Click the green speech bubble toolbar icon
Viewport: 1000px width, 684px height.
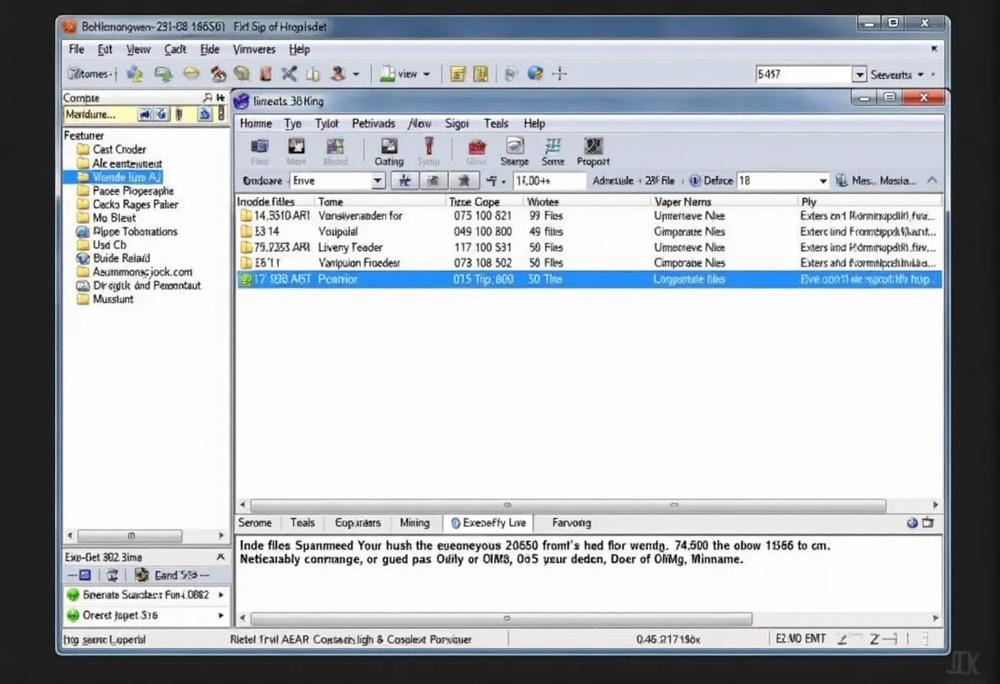[163, 74]
